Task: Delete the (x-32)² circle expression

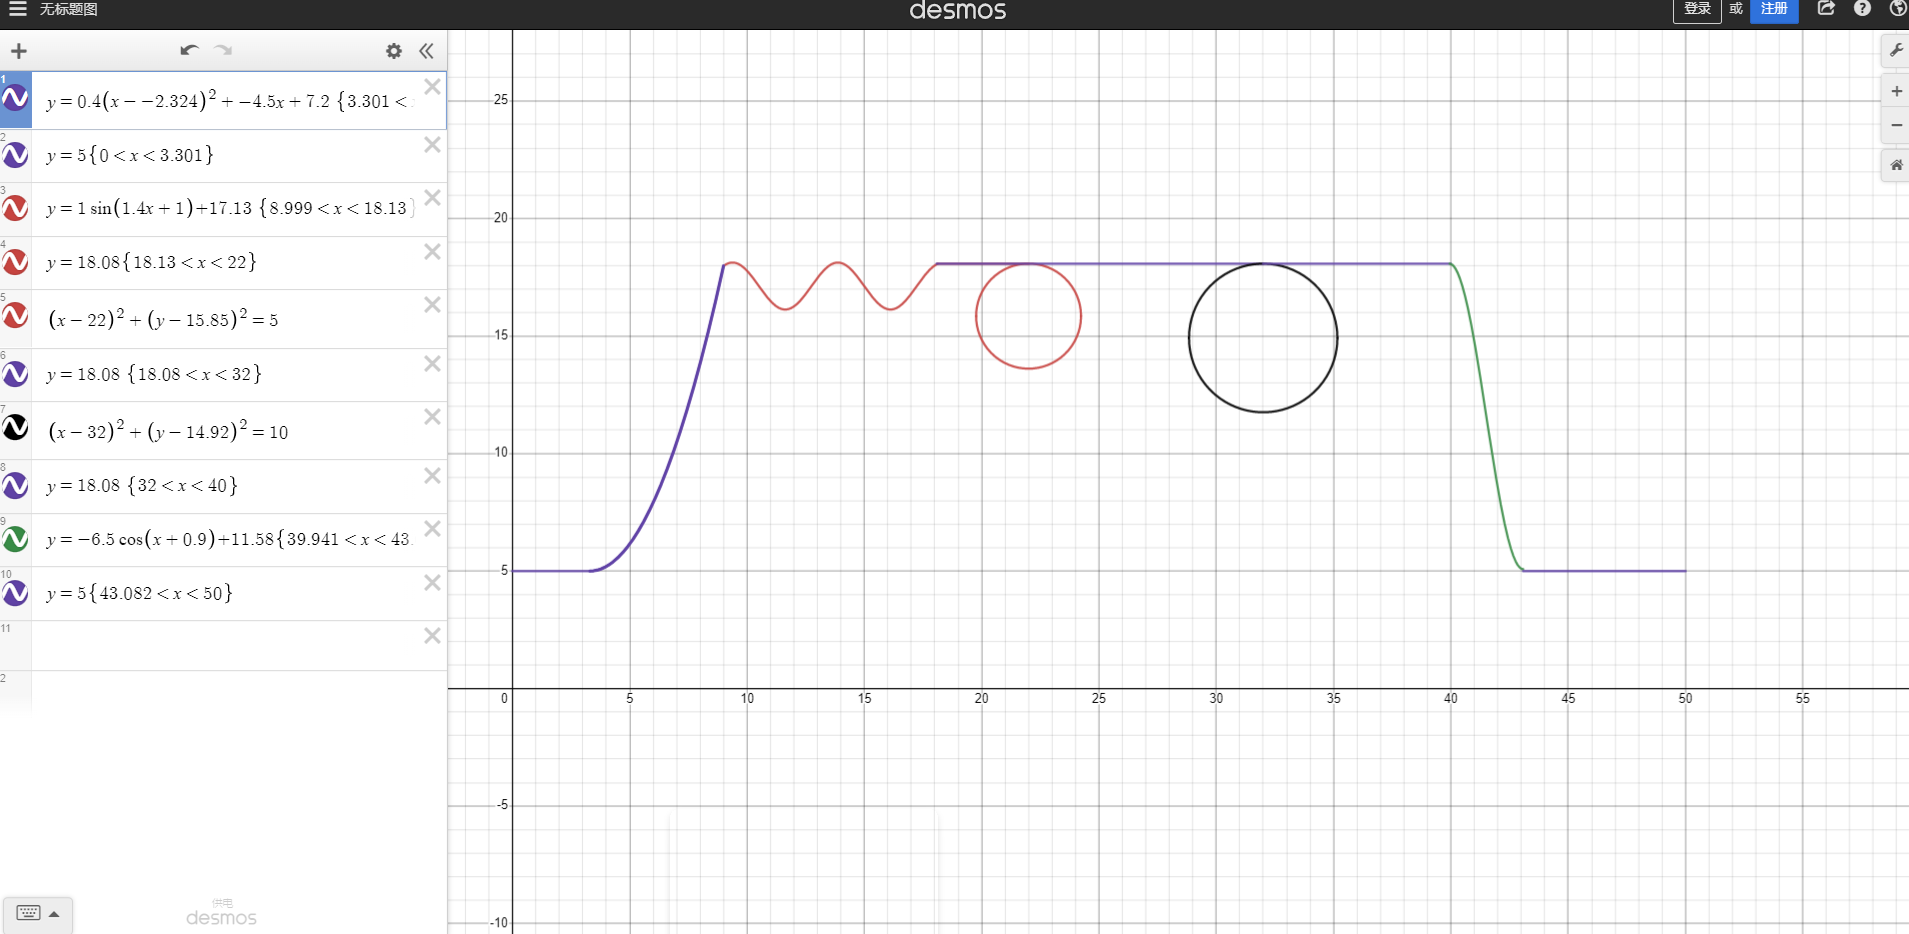Action: coord(432,417)
